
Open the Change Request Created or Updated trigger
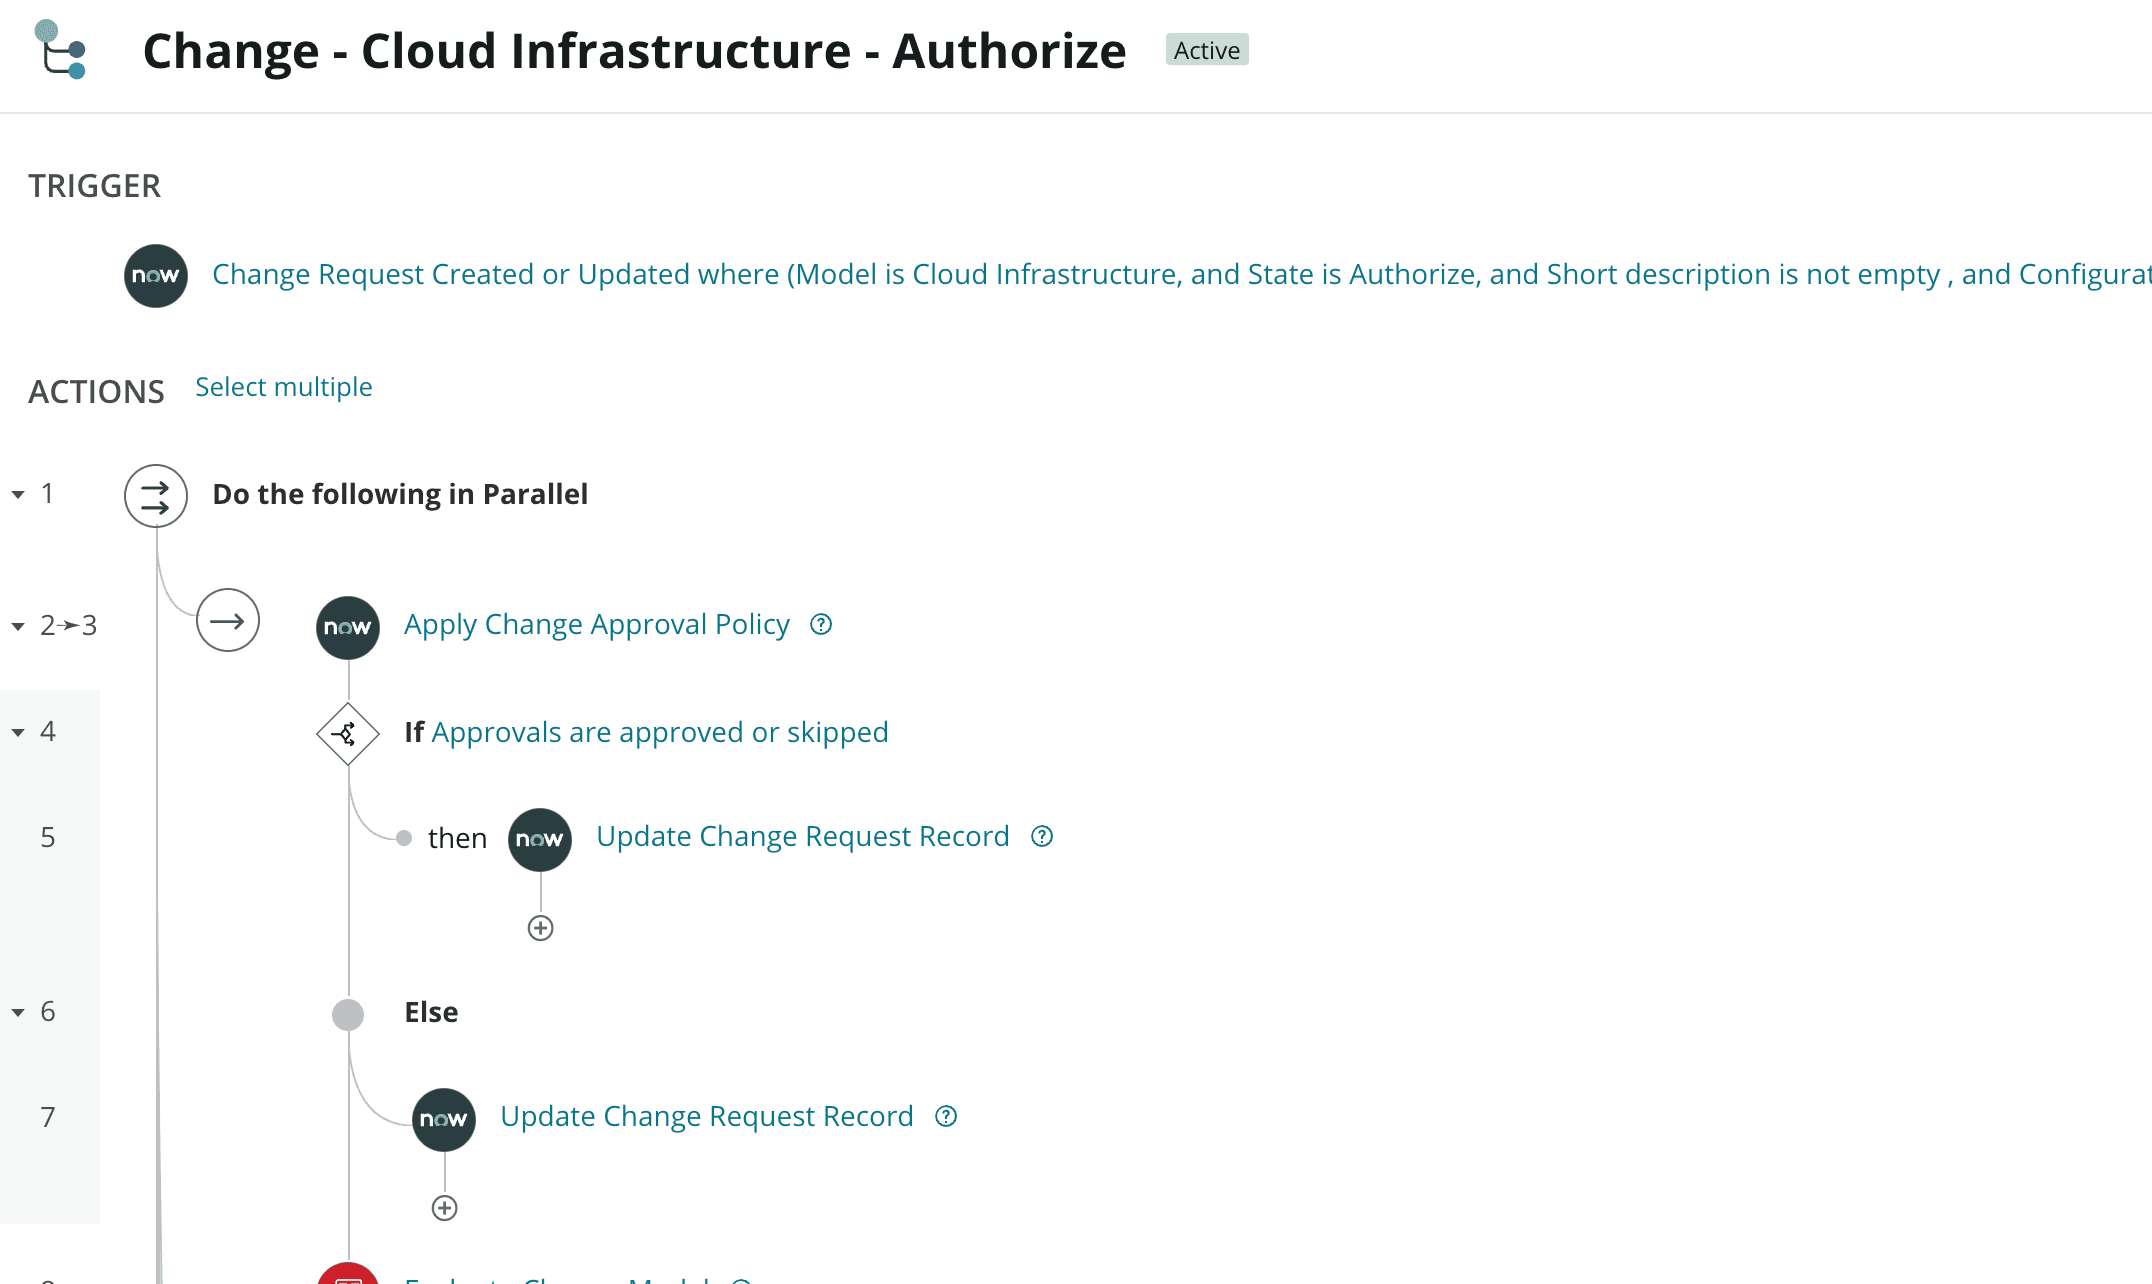(1182, 274)
